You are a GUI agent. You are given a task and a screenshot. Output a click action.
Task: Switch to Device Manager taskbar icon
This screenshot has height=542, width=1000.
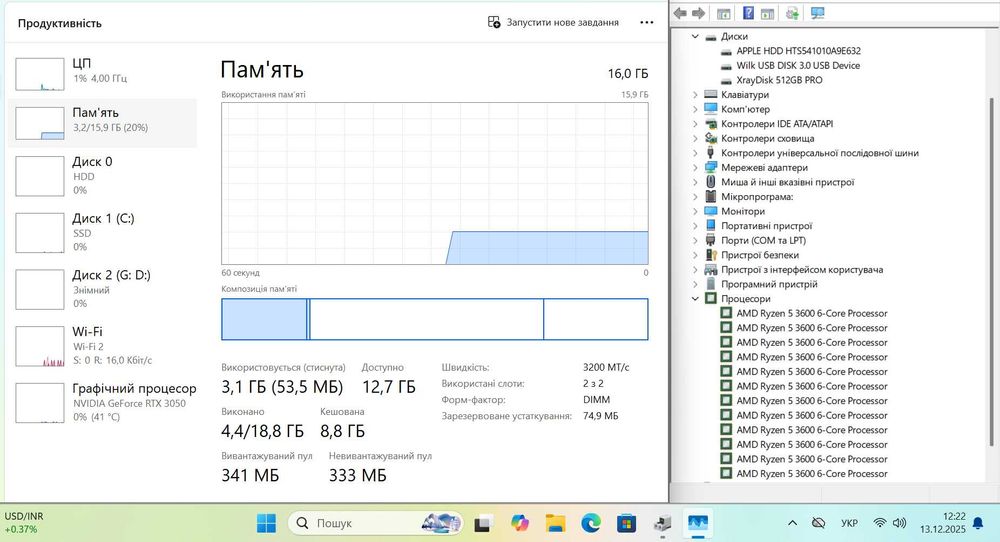[x=663, y=524]
